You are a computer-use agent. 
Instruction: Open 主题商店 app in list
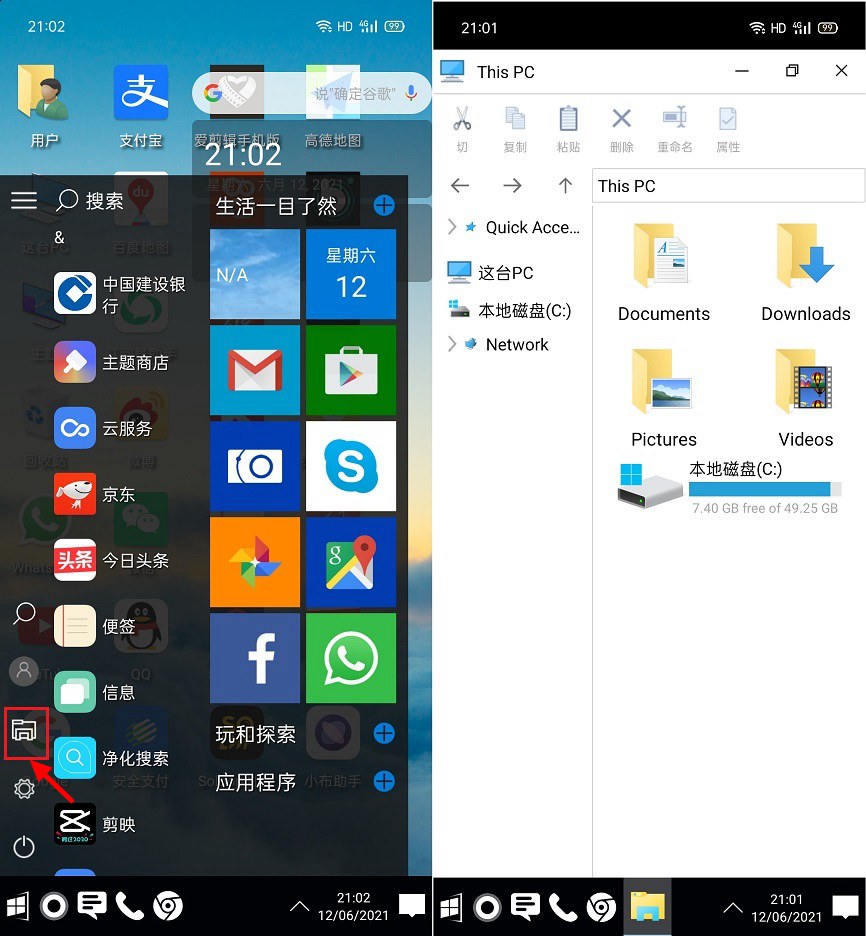(x=112, y=362)
